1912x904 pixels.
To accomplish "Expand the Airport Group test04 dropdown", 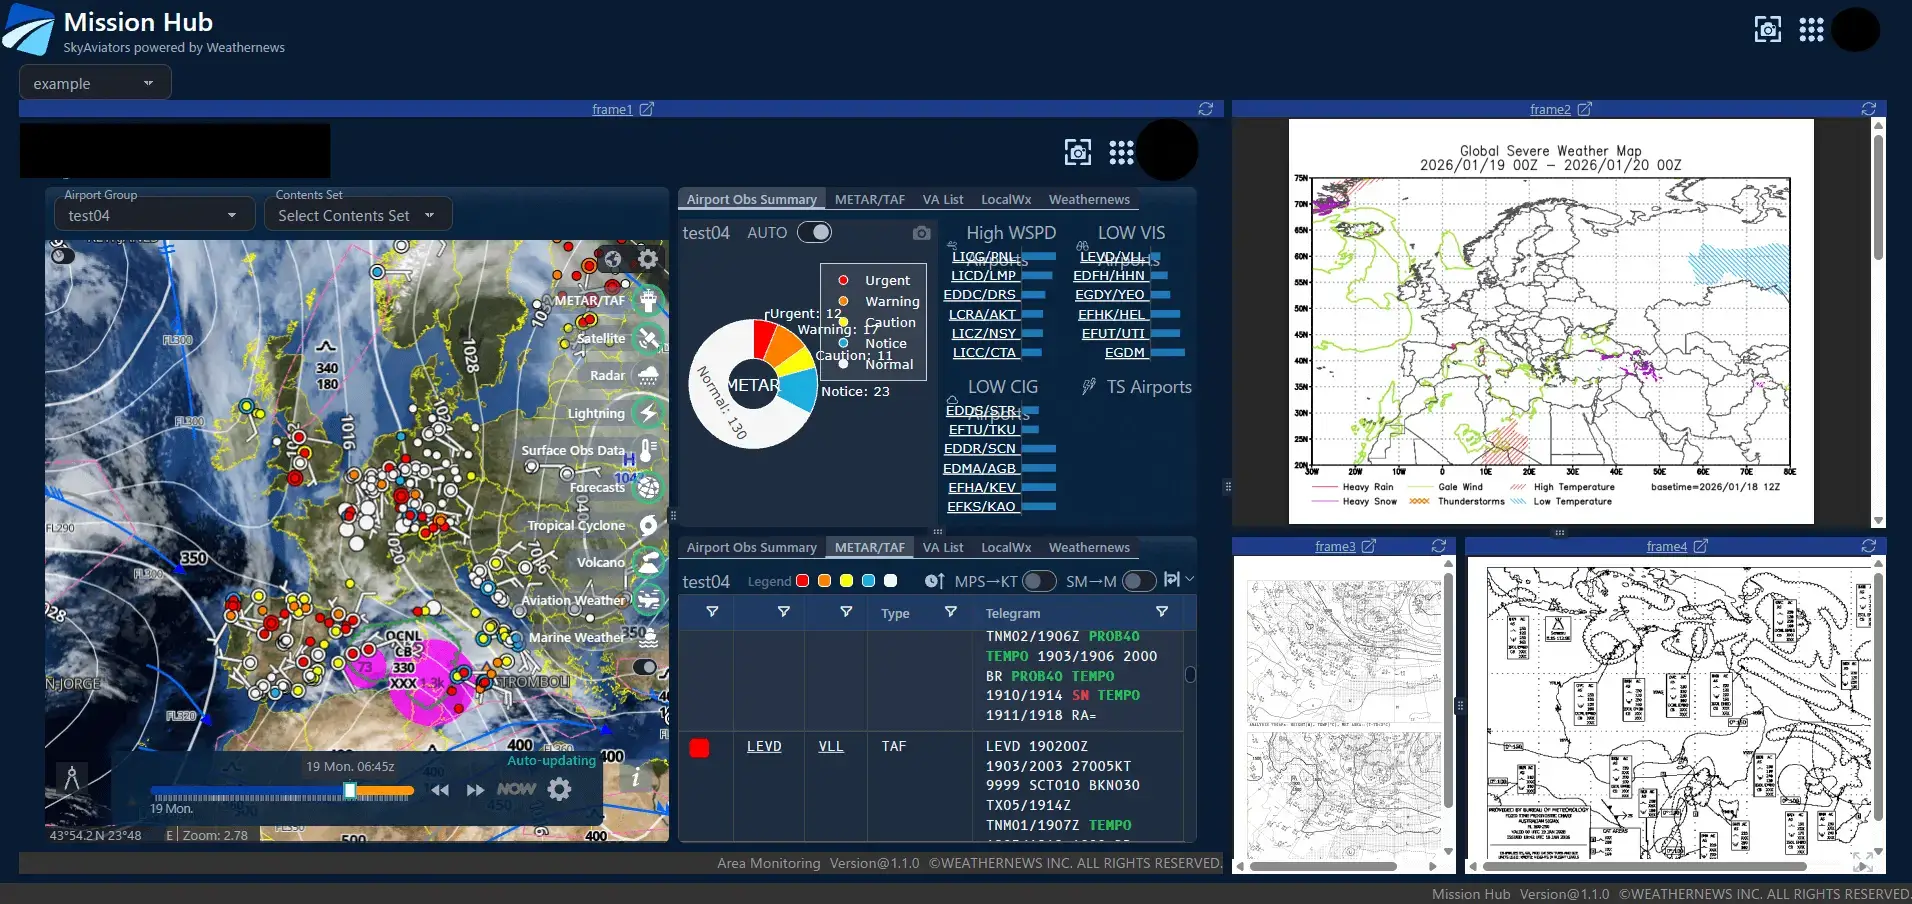I will 152,215.
